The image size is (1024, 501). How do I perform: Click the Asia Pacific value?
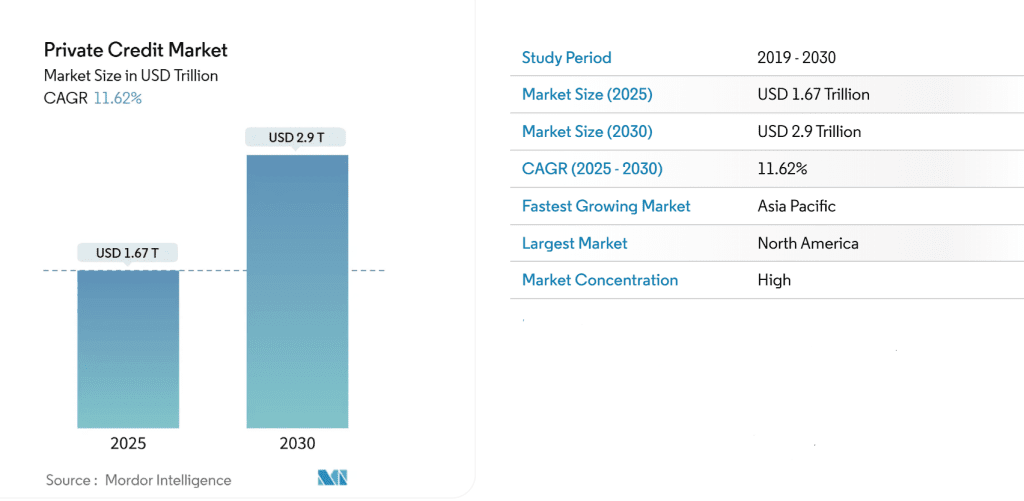tap(796, 206)
